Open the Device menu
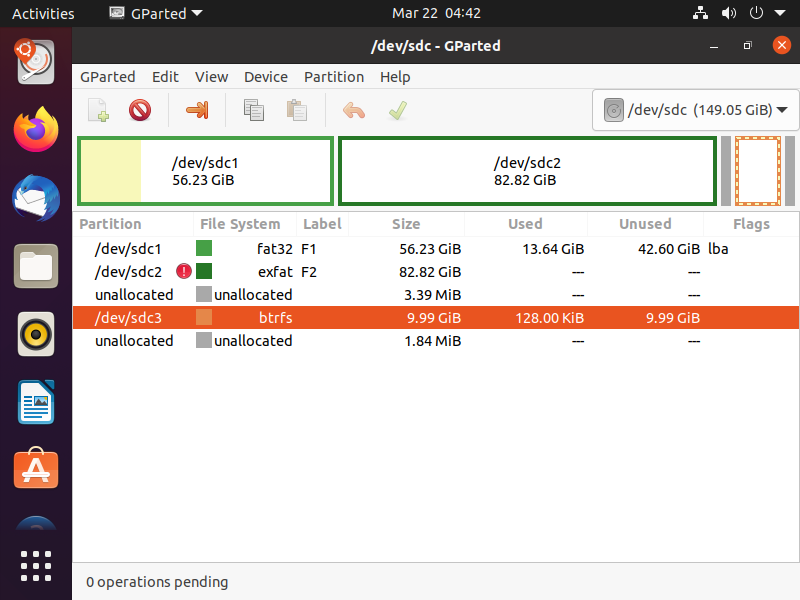This screenshot has width=800, height=600. [266, 77]
